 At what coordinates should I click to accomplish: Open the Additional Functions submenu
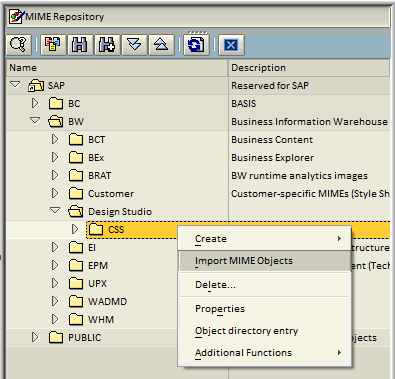point(264,353)
